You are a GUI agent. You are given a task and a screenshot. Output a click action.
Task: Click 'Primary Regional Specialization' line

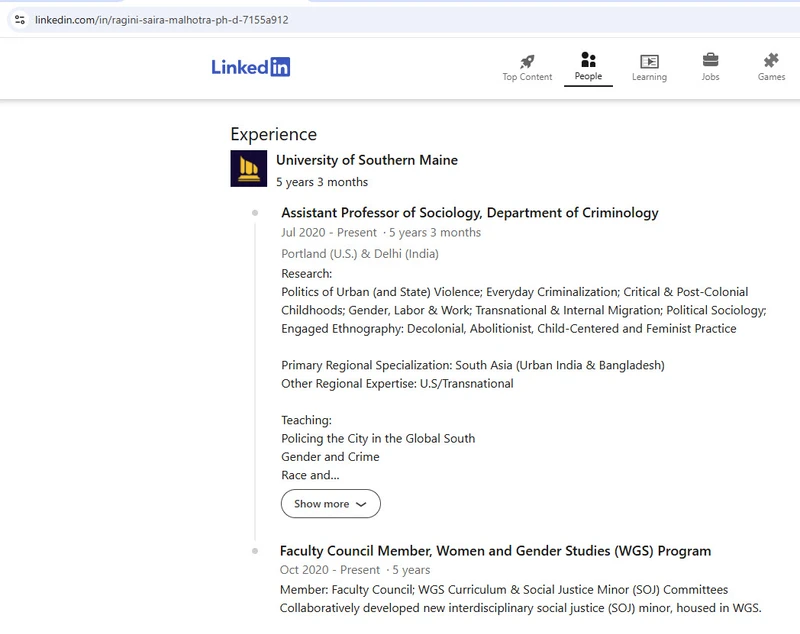click(x=473, y=365)
